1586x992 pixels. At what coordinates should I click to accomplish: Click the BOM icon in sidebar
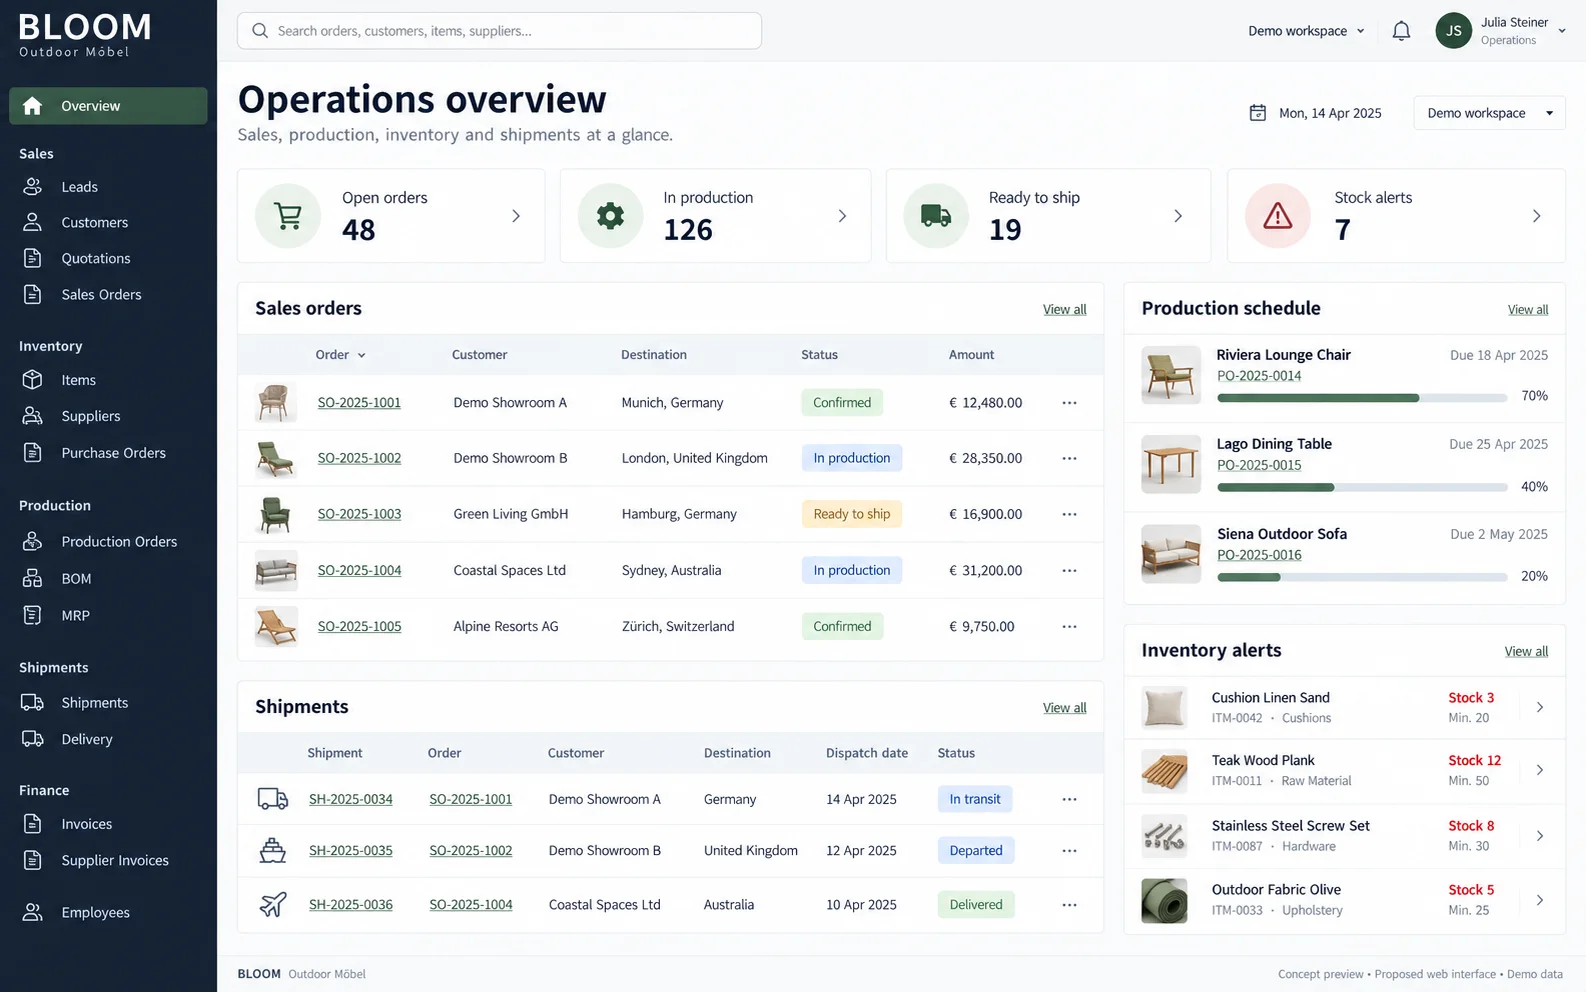pos(33,578)
